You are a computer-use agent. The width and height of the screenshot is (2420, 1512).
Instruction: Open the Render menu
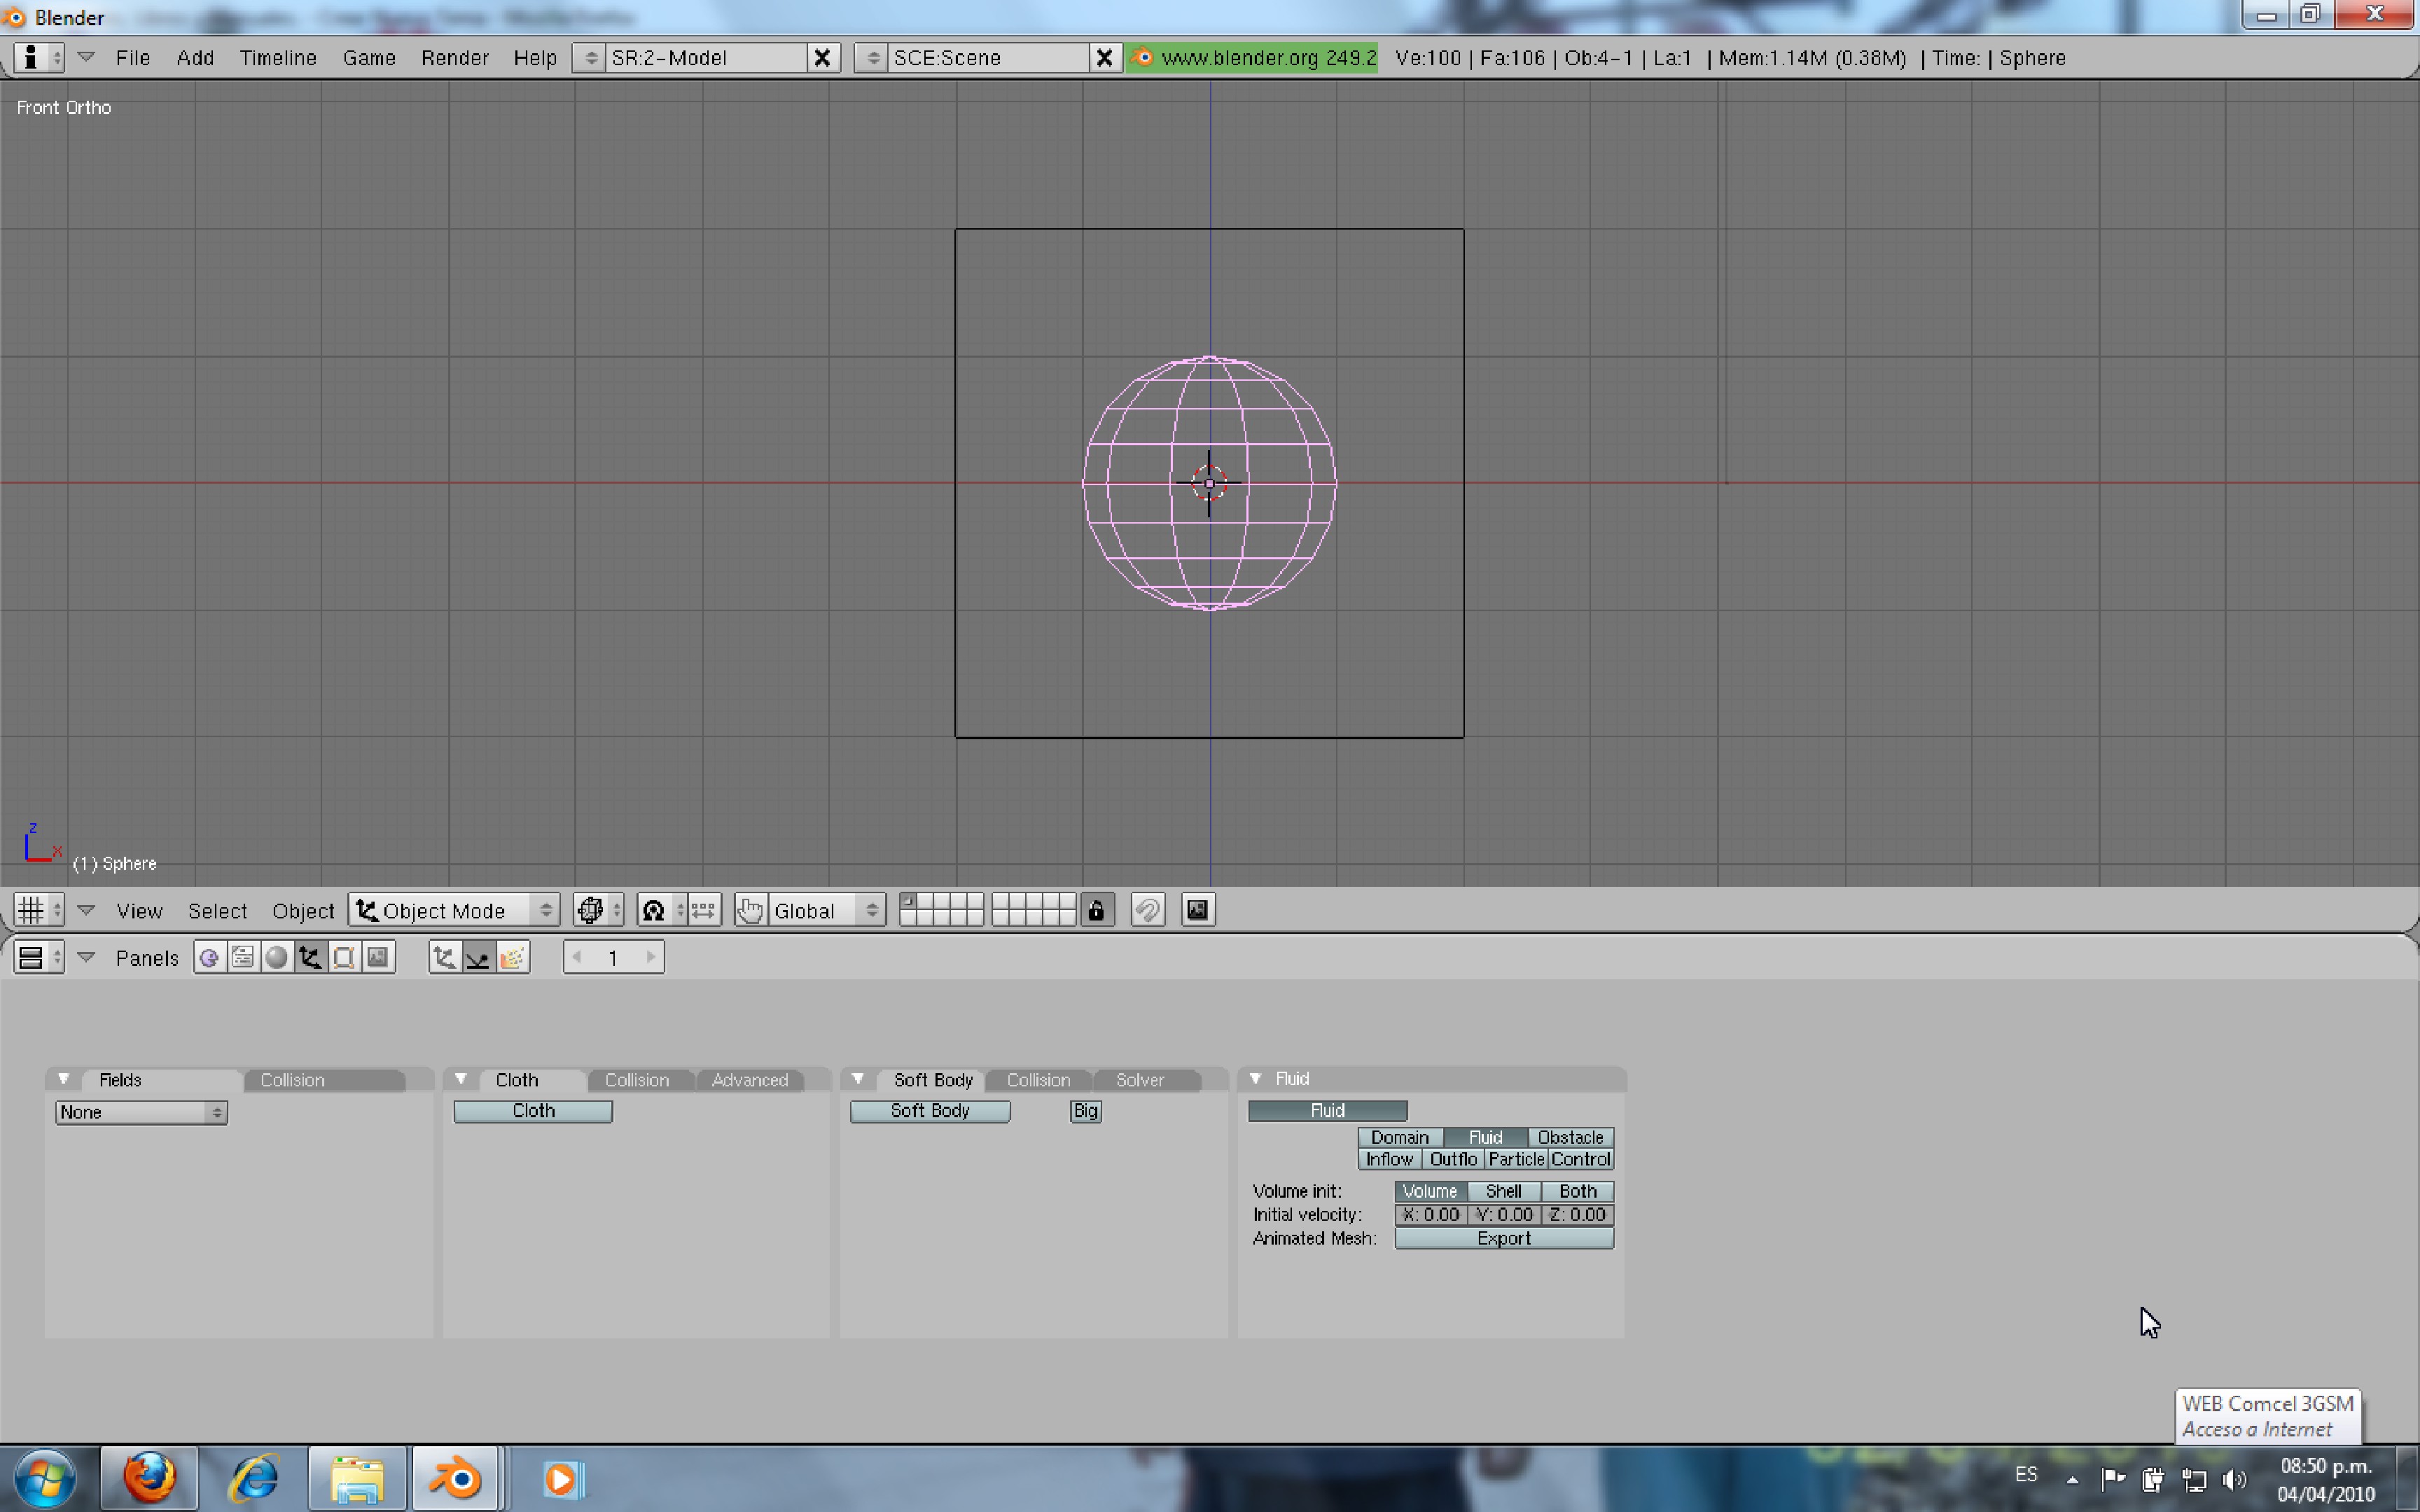coord(454,58)
